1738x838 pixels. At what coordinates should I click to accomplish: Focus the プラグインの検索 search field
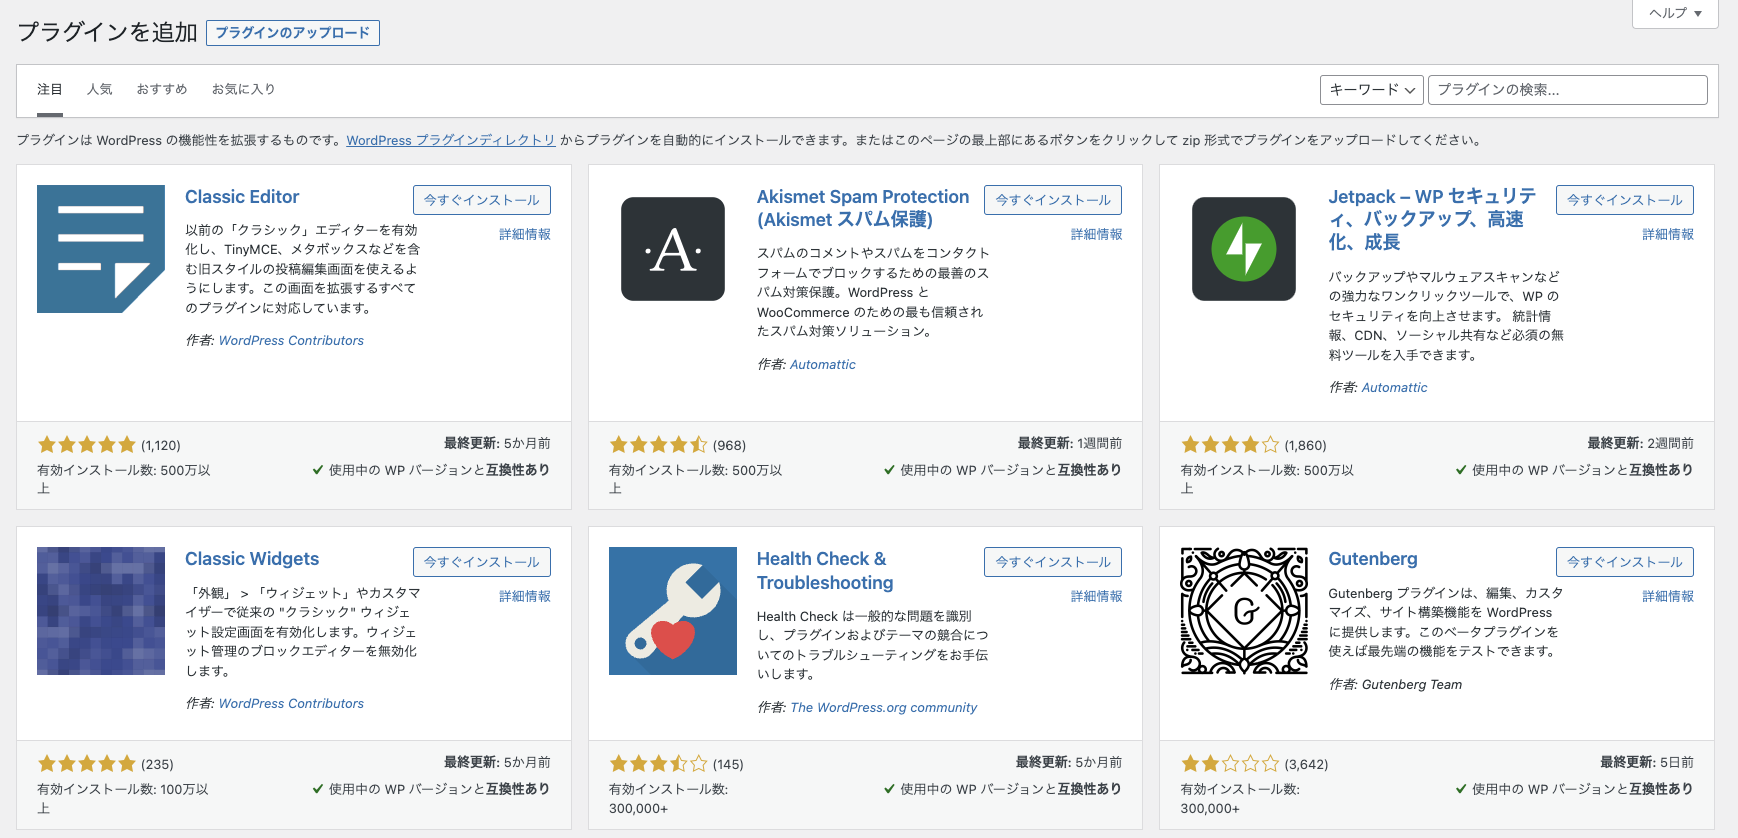(1567, 90)
